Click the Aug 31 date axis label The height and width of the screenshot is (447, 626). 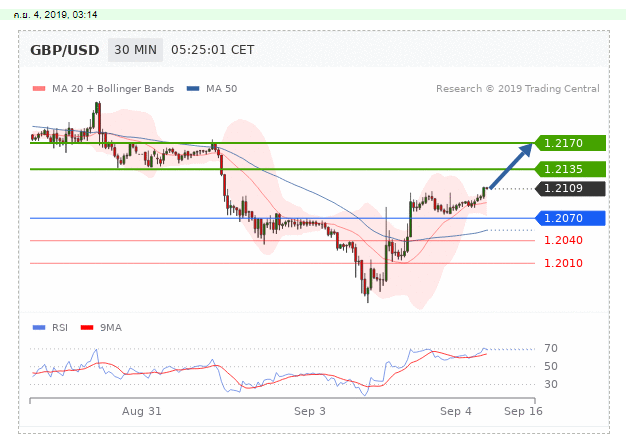[x=142, y=411]
